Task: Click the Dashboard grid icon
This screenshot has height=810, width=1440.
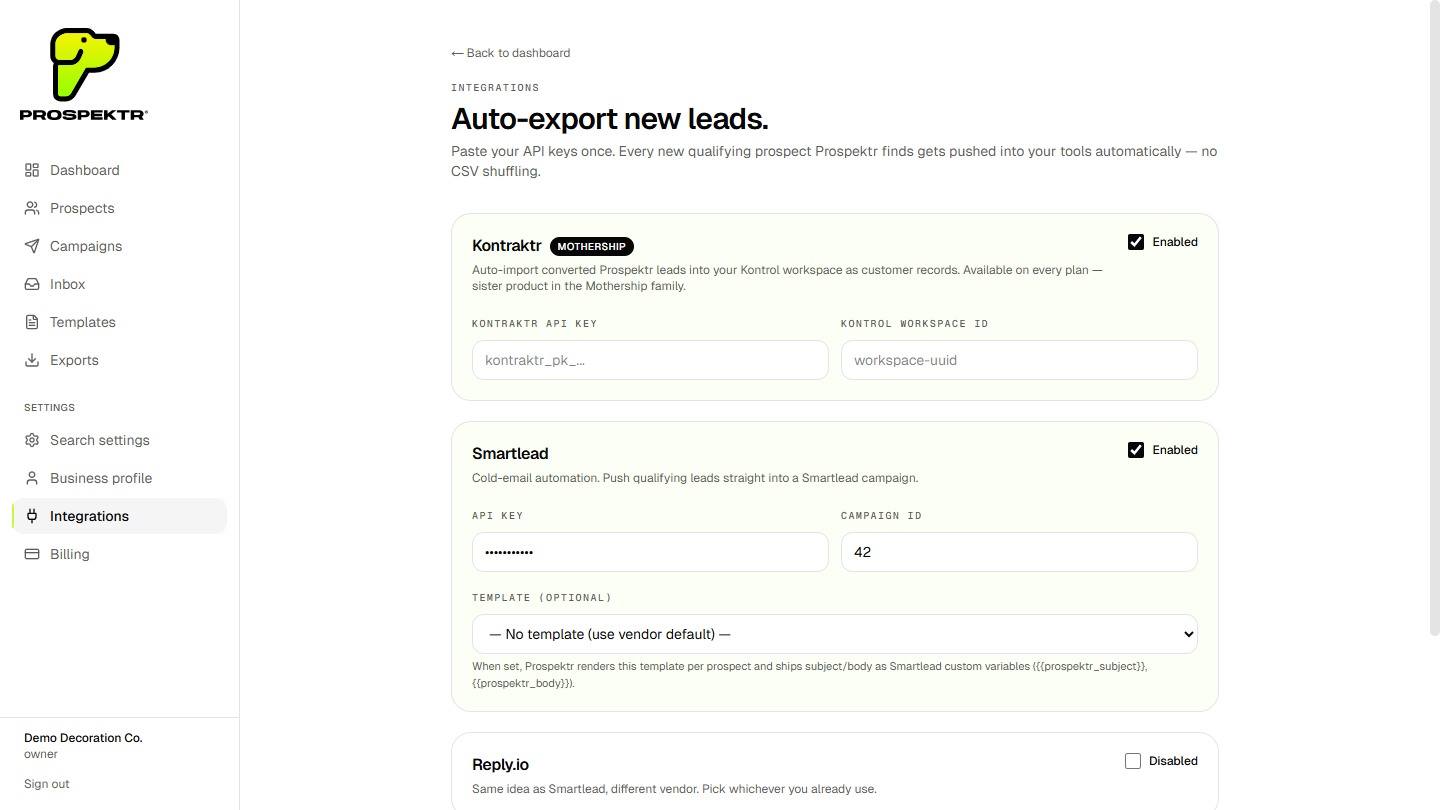Action: [x=32, y=170]
